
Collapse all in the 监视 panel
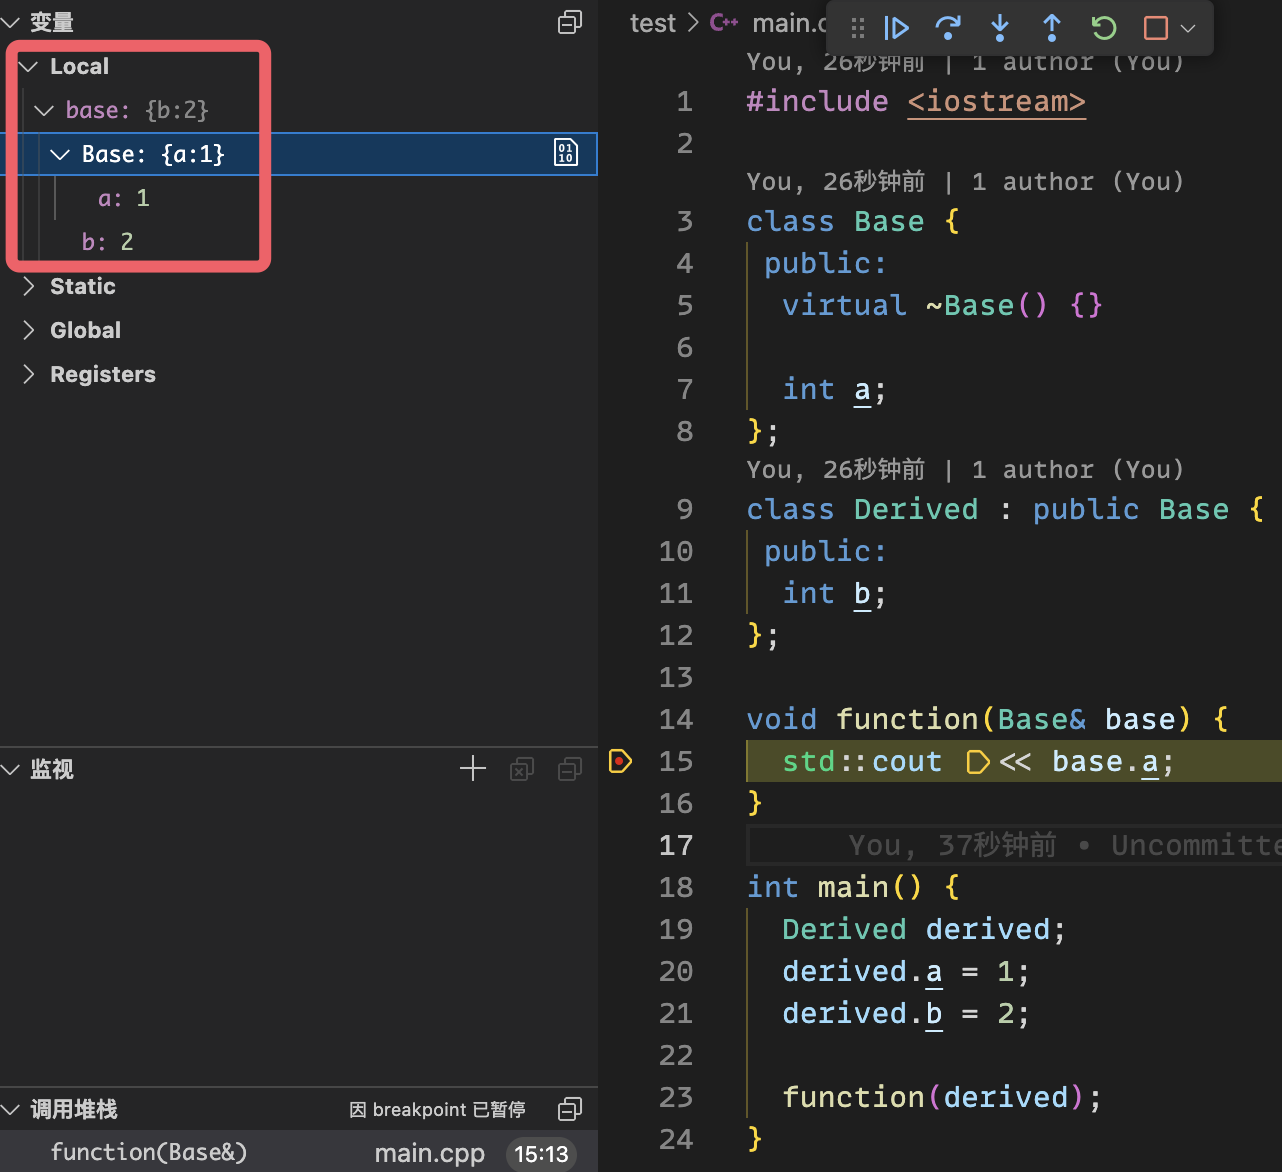[x=570, y=769]
